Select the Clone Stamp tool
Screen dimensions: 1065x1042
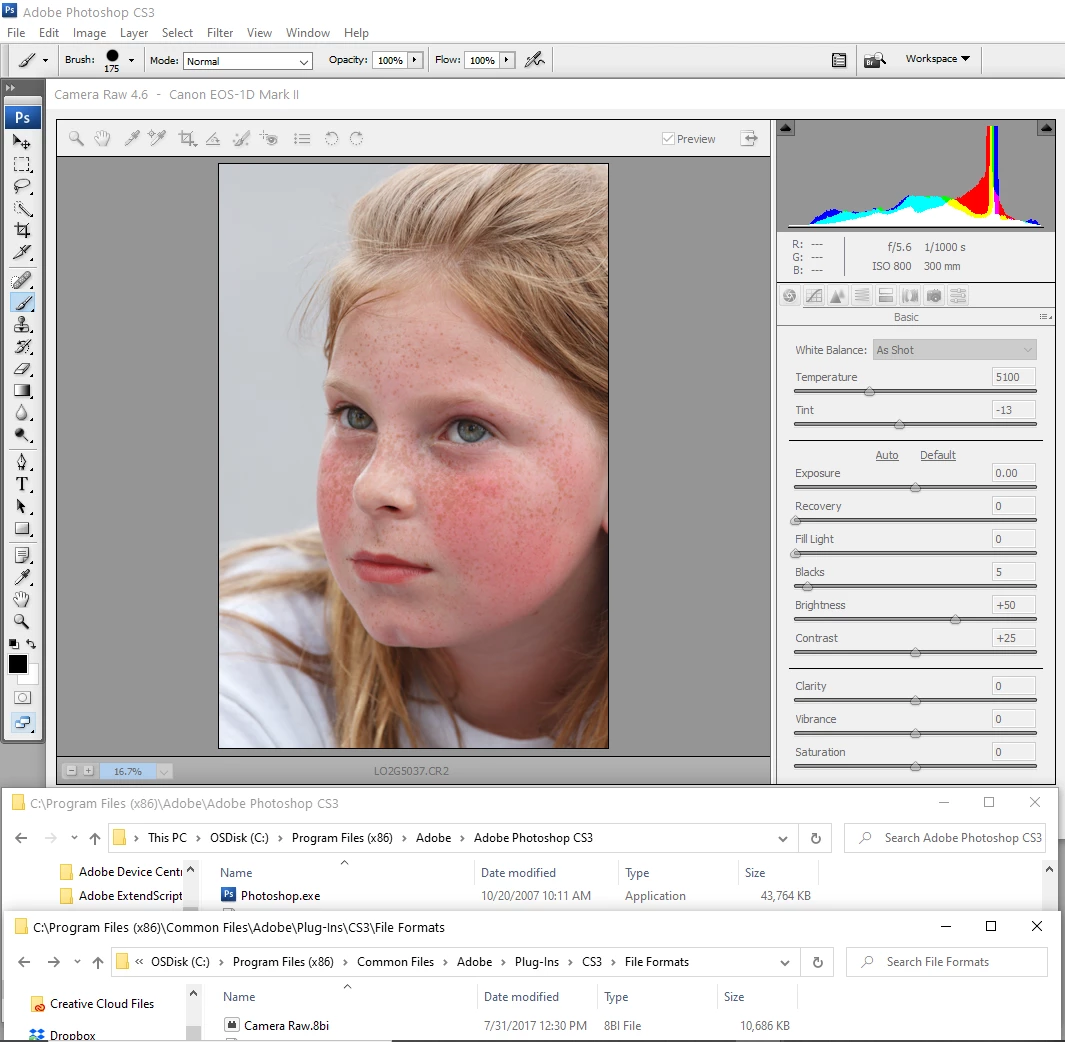point(22,325)
